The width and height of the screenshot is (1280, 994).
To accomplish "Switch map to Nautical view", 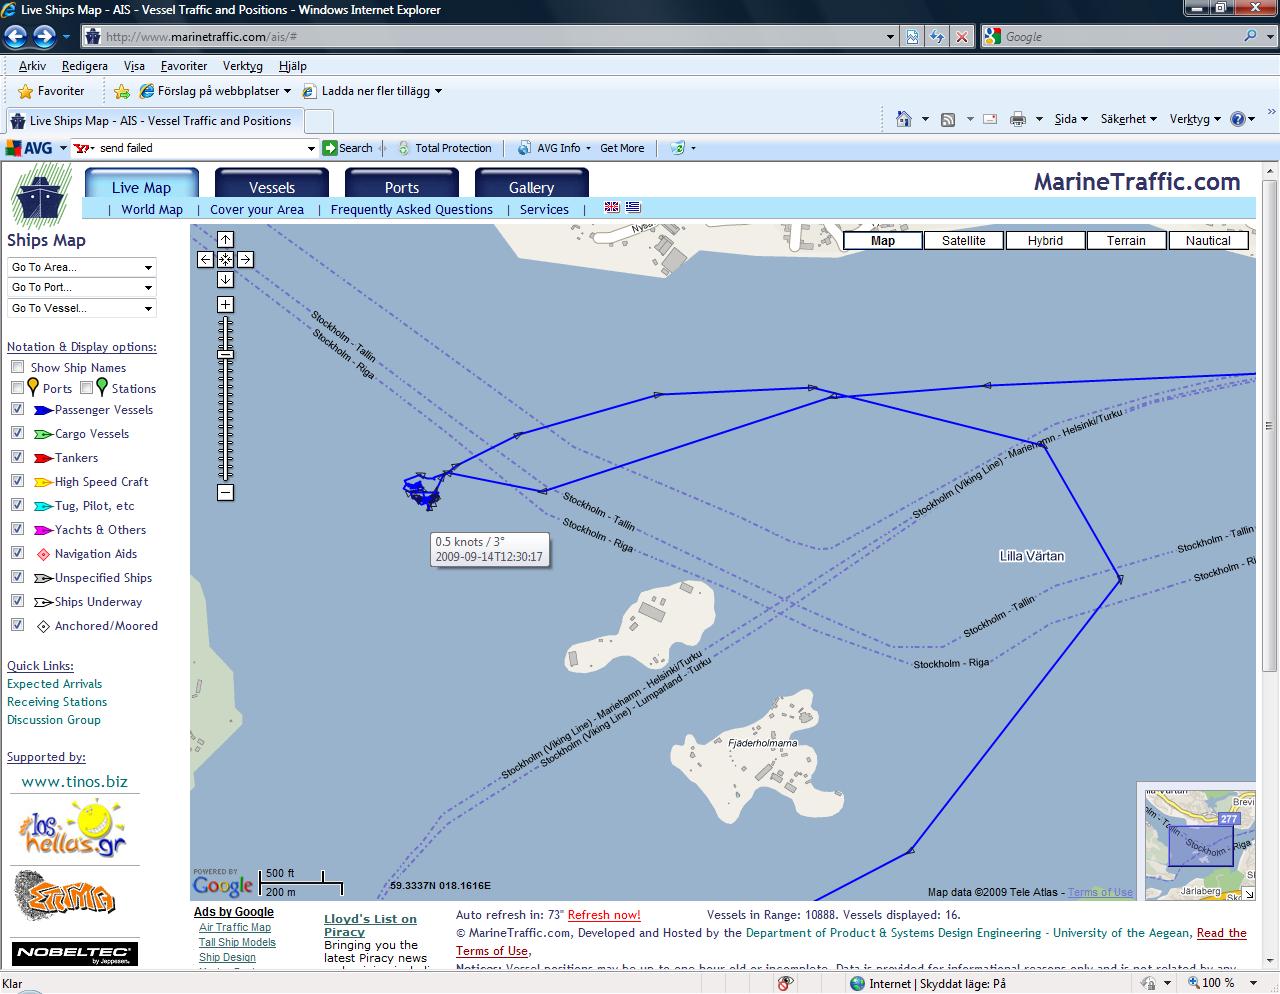I will [1208, 240].
